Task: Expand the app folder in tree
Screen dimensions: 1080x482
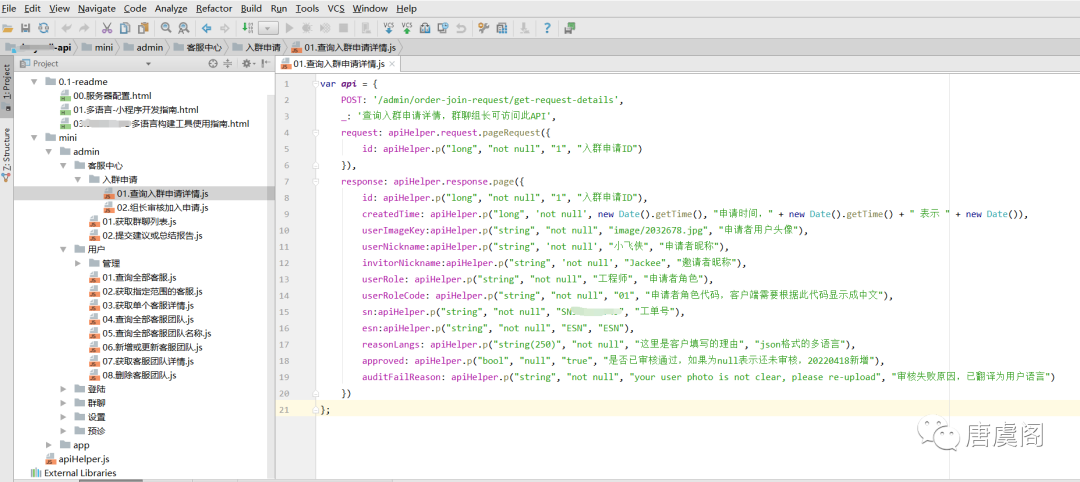Action: 49,445
